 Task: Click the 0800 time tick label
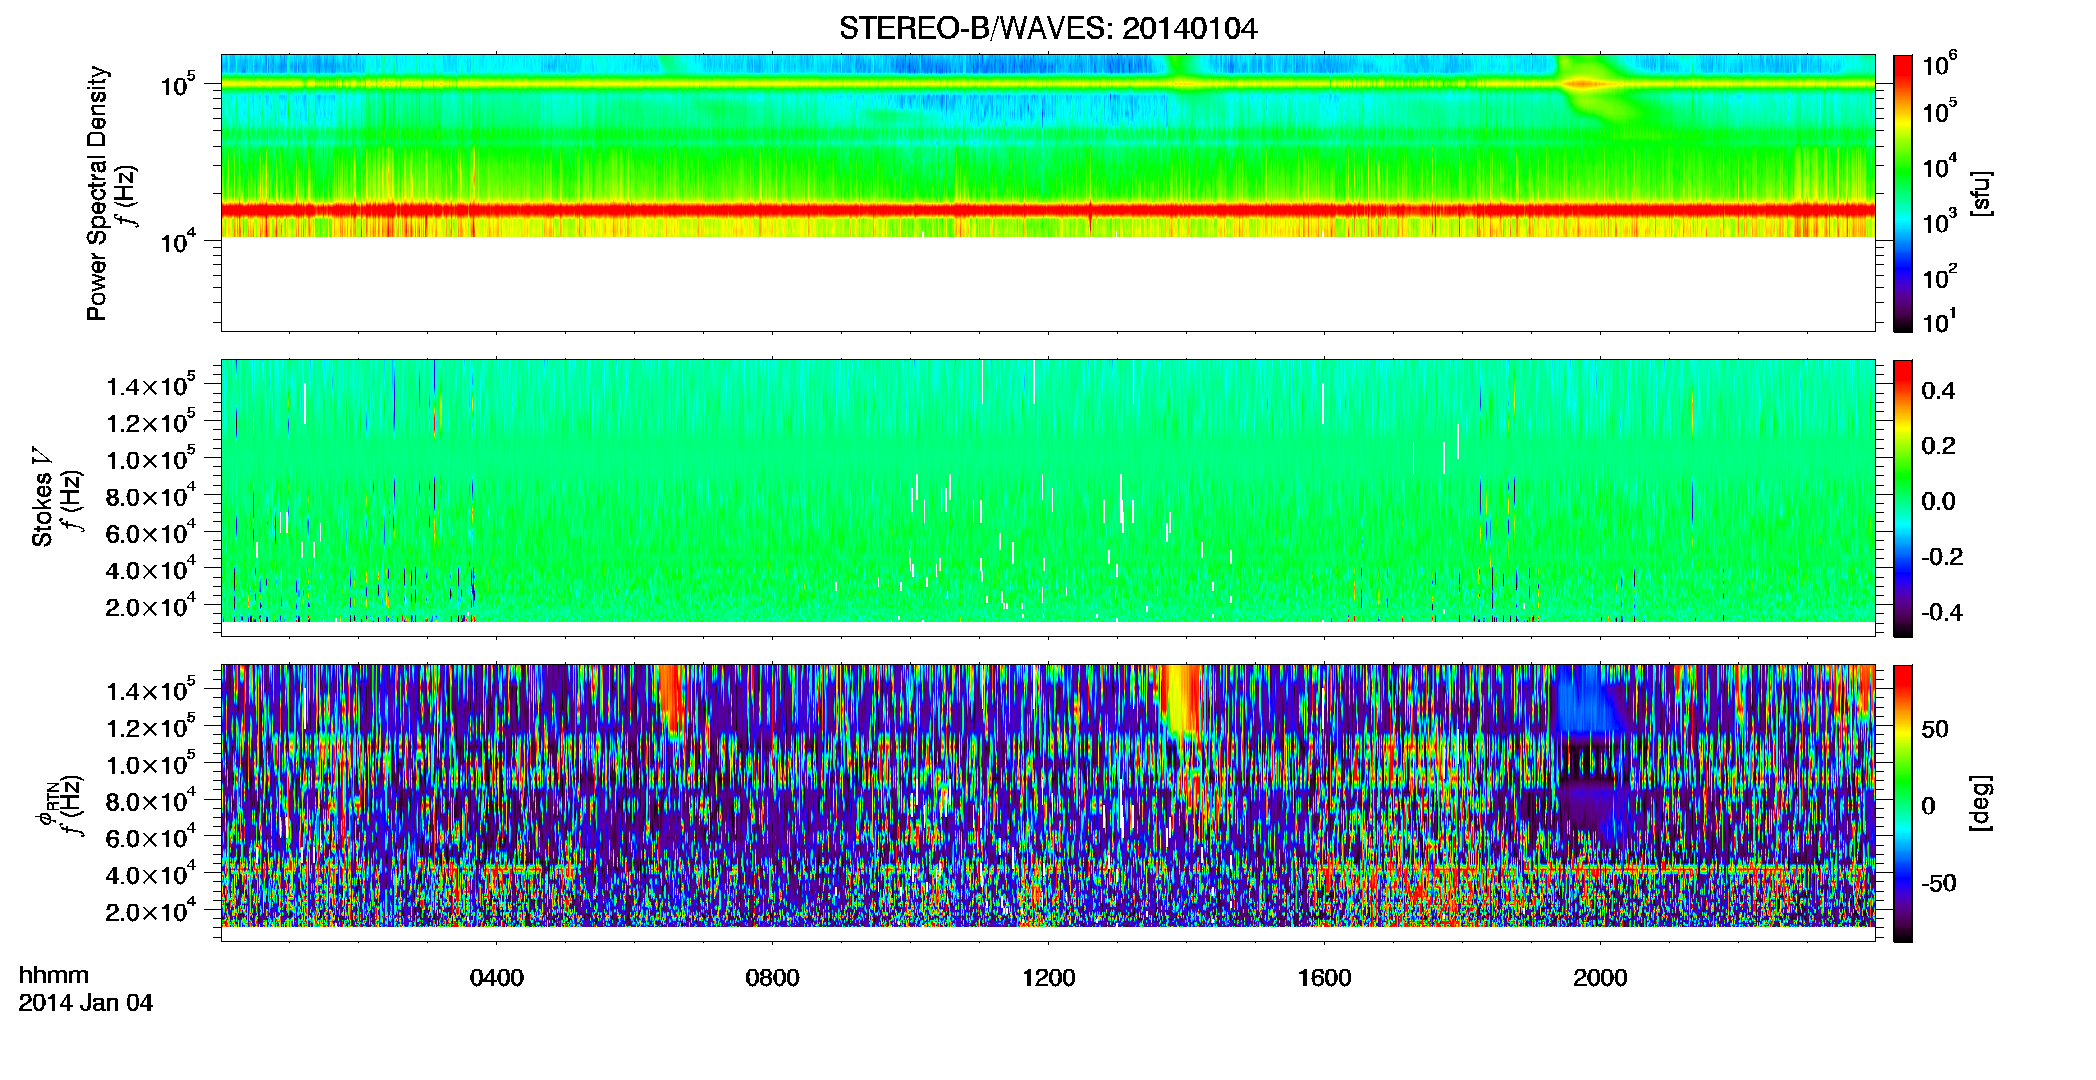[x=772, y=978]
